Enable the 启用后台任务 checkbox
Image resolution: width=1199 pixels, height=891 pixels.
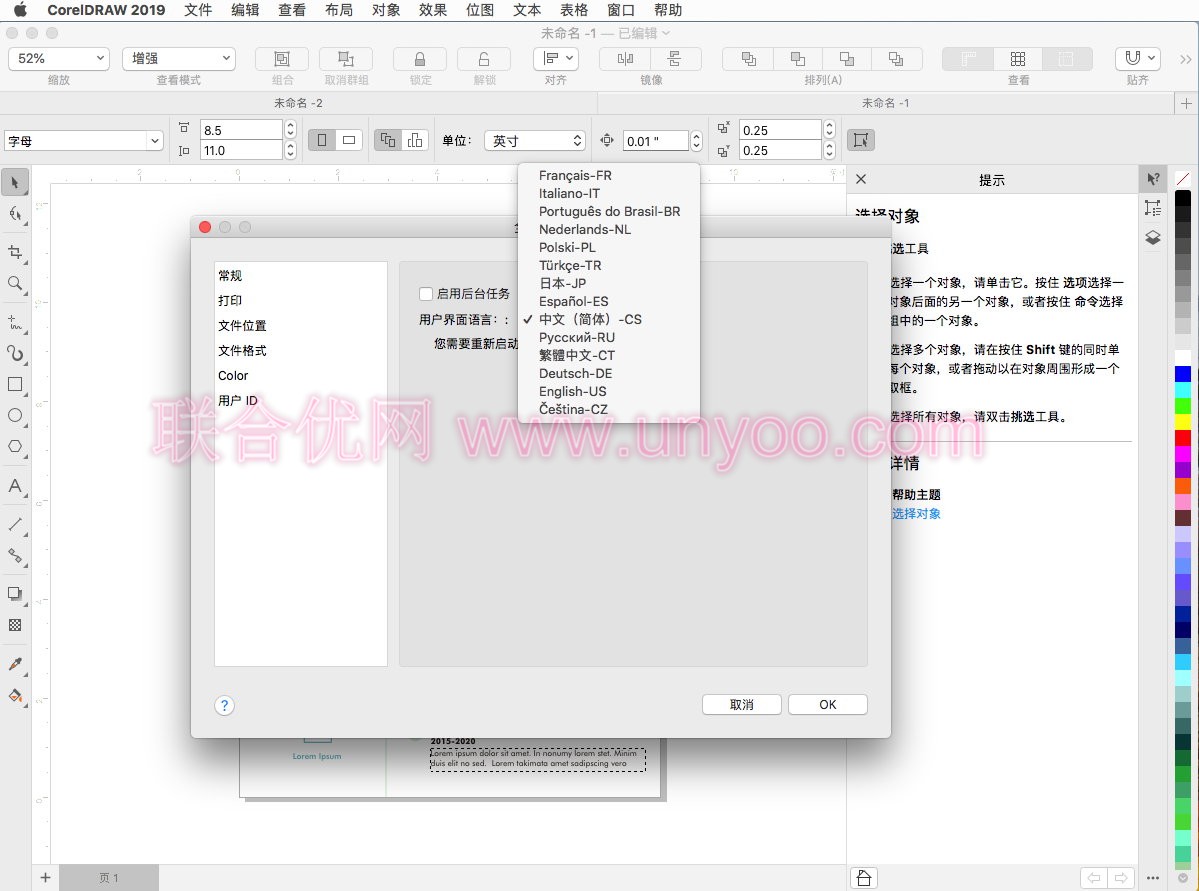[x=426, y=294]
